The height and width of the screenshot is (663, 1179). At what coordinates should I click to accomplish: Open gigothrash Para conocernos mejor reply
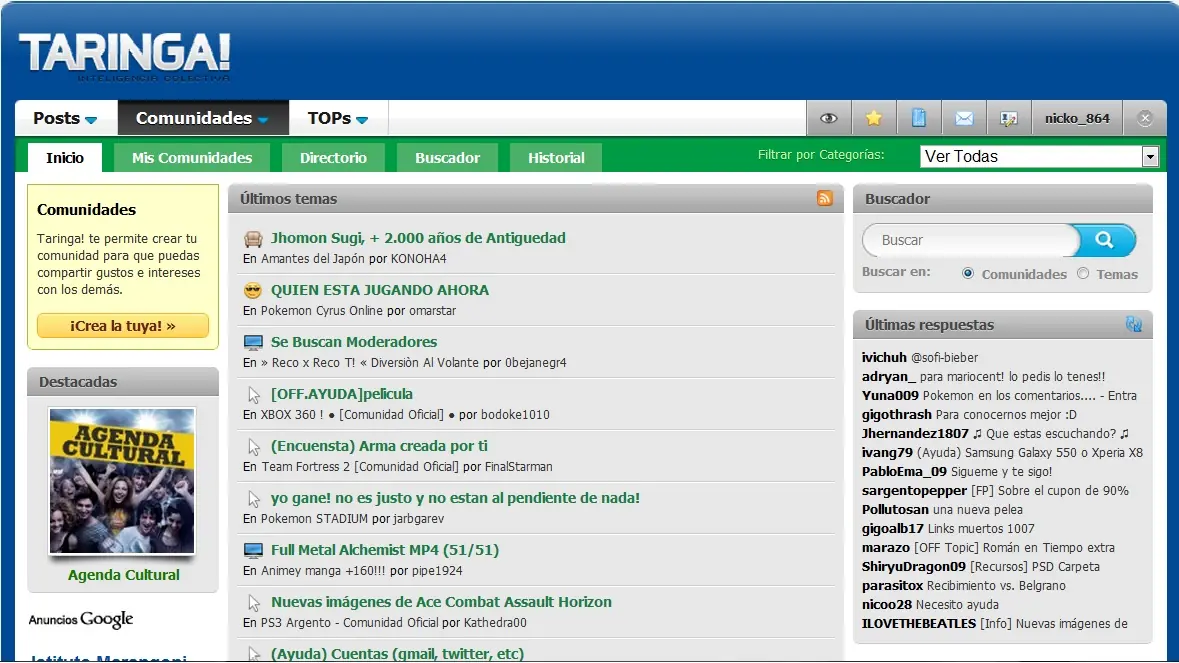969,414
